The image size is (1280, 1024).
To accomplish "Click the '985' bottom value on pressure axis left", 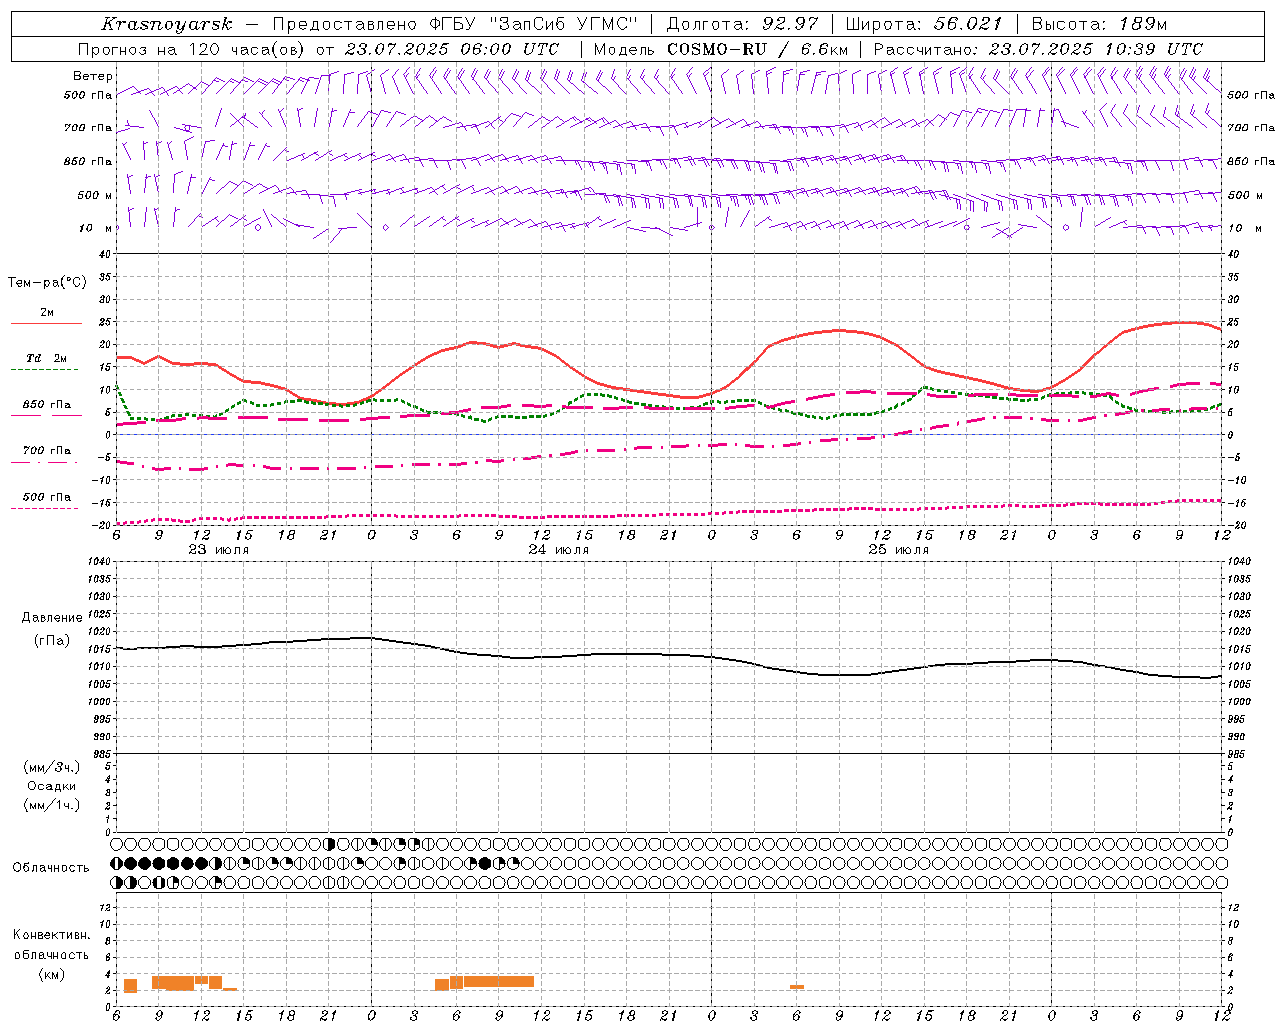I will tap(103, 754).
